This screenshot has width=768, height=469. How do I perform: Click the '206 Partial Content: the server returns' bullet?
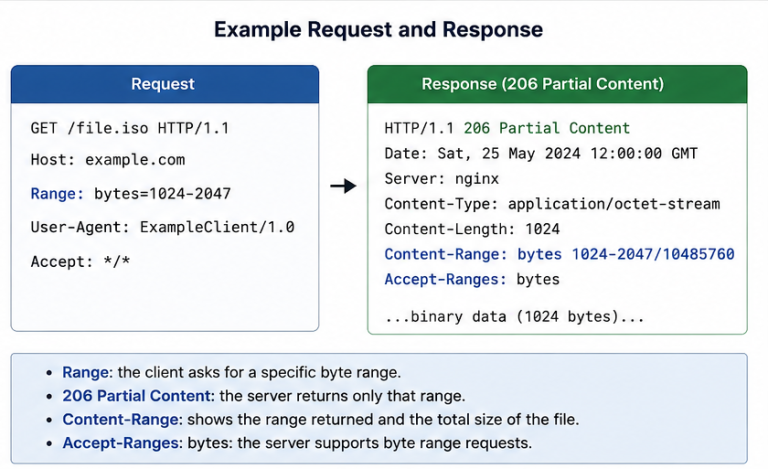coord(264,396)
